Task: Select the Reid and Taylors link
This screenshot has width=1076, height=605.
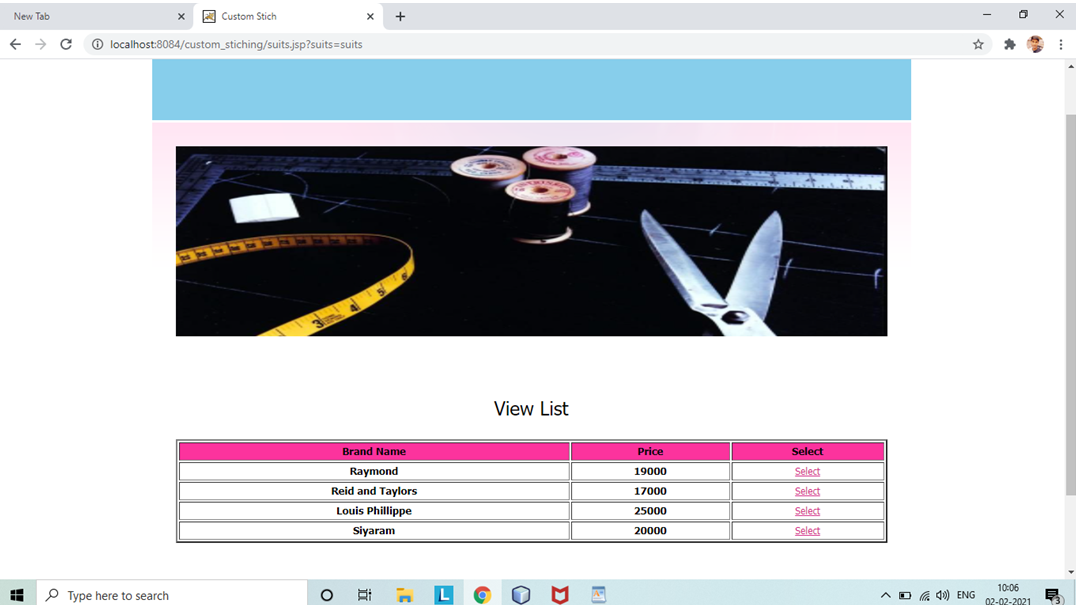Action: [807, 491]
